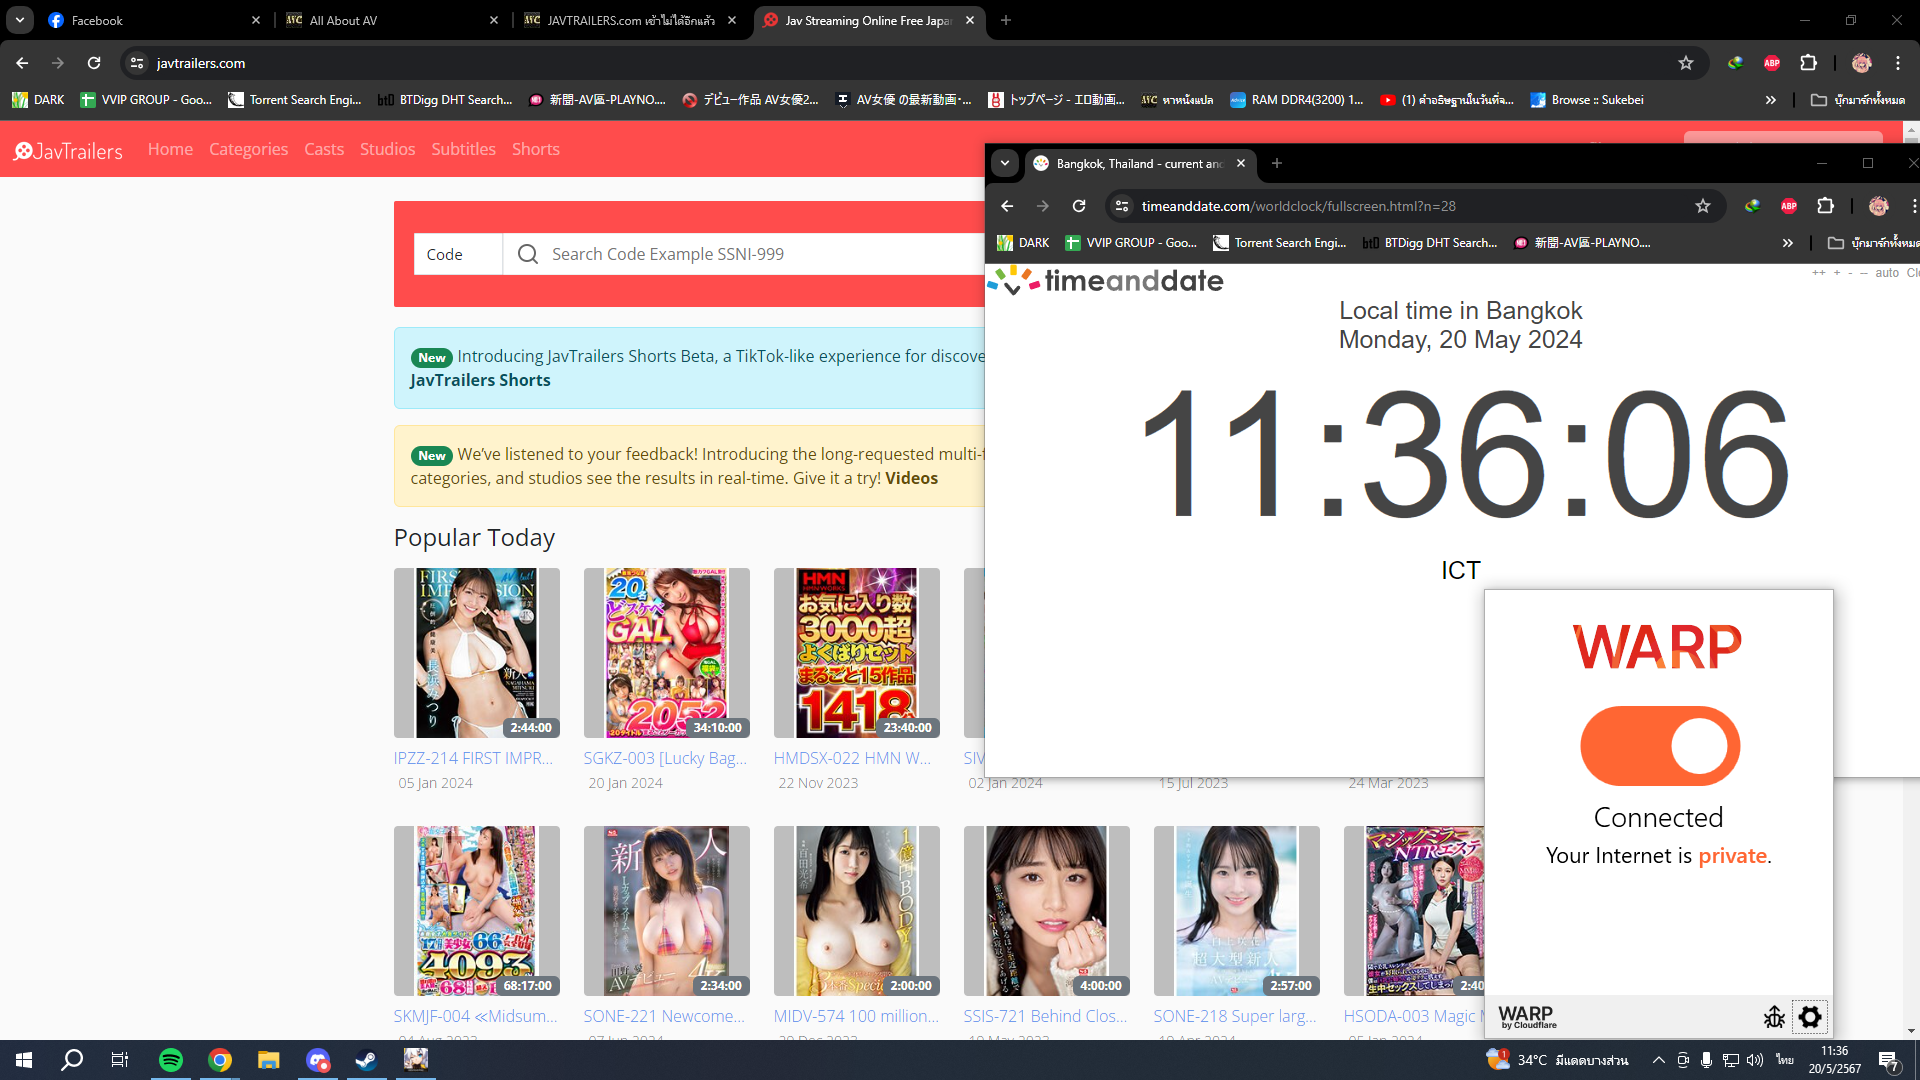Viewport: 1920px width, 1080px height.
Task: Click the ABP extension icon in timeanddate window
Action: 1789,206
